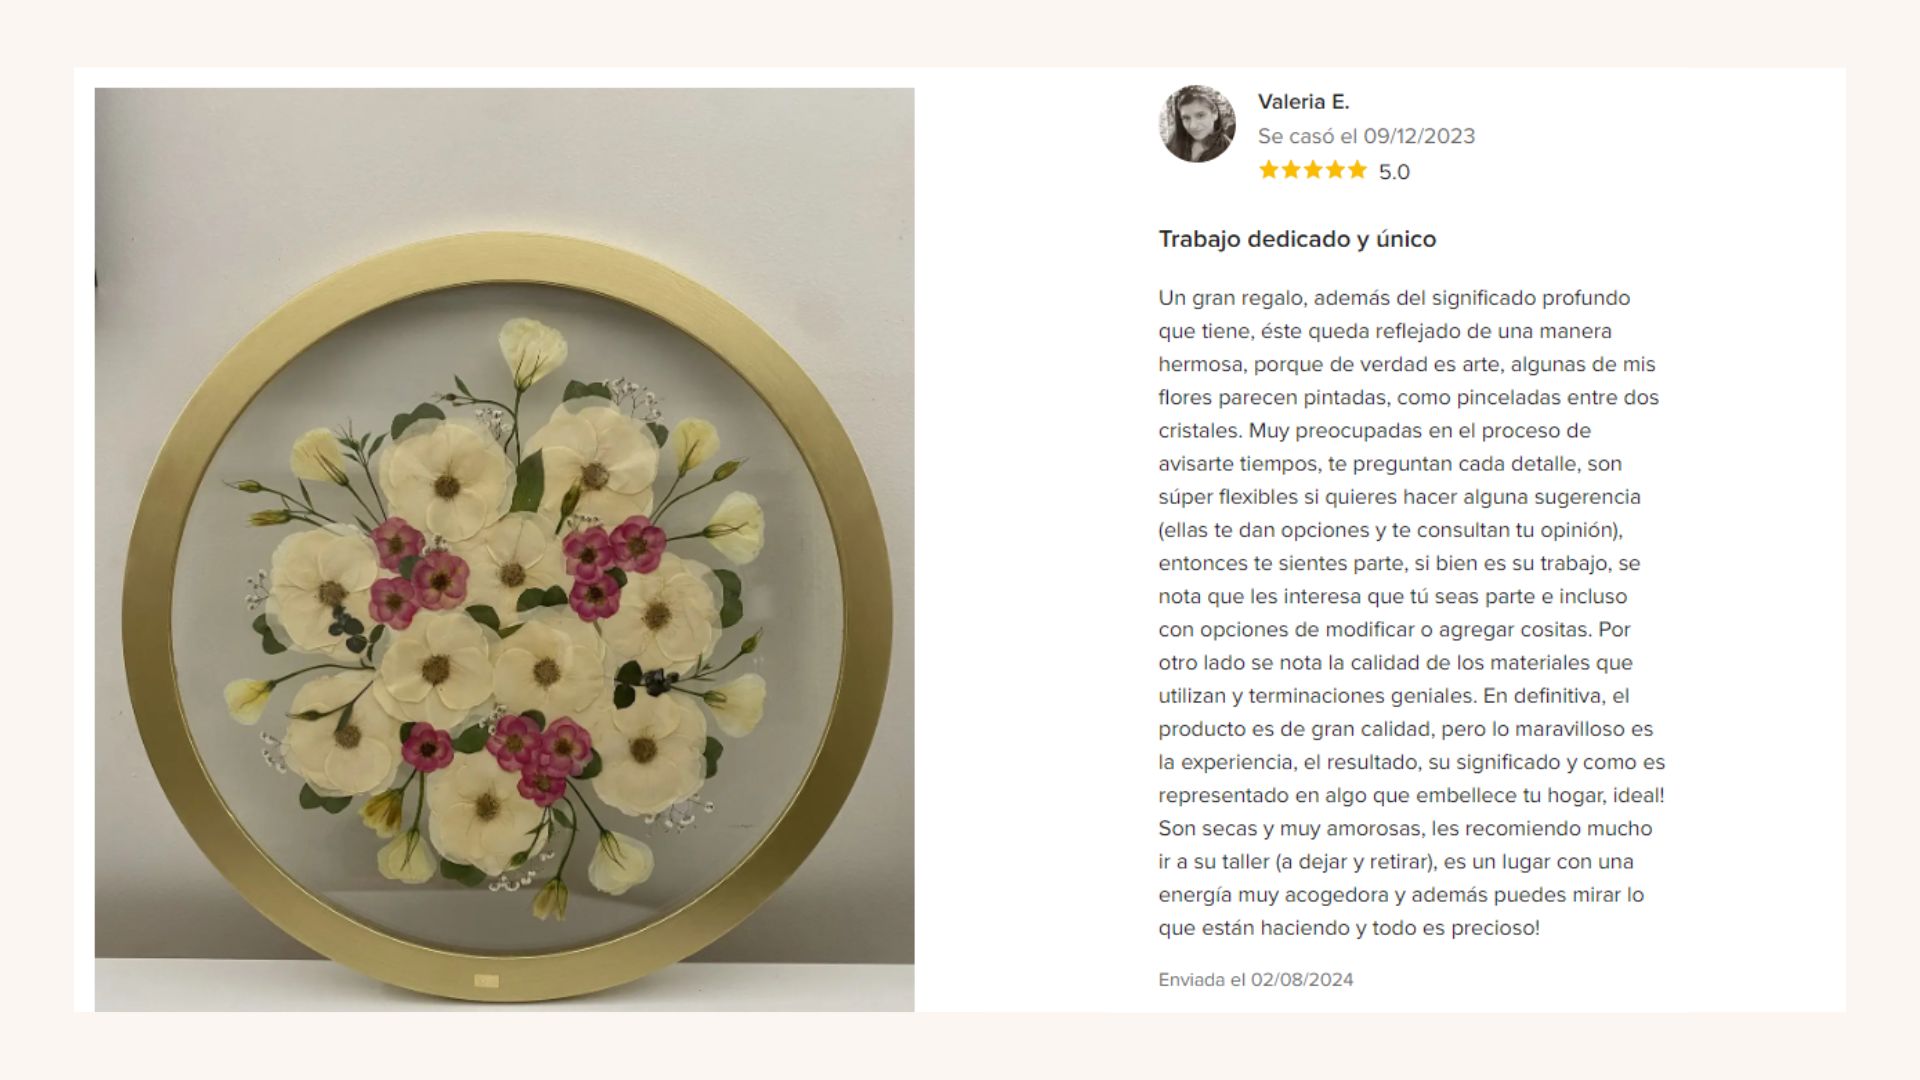Open the pressed flower frame photo
Viewport: 1920px width, 1080px height.
(504, 550)
